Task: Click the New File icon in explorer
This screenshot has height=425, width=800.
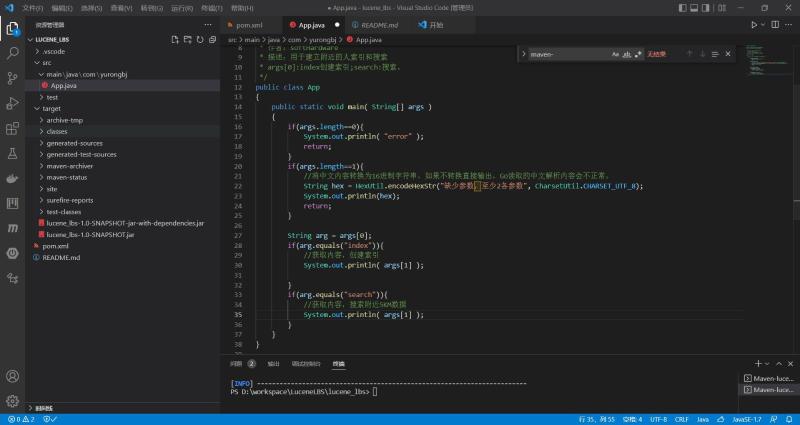Action: click(x=175, y=39)
